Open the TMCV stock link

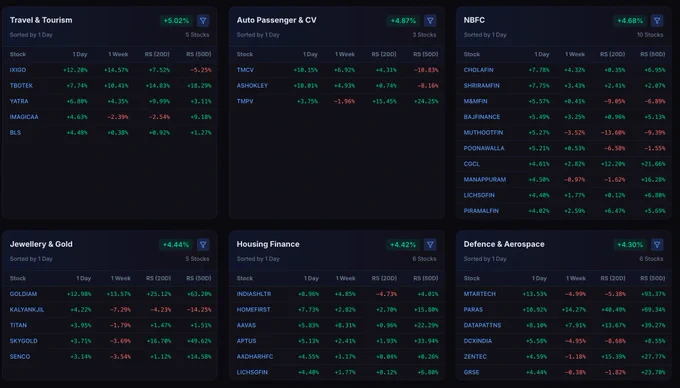click(x=245, y=70)
